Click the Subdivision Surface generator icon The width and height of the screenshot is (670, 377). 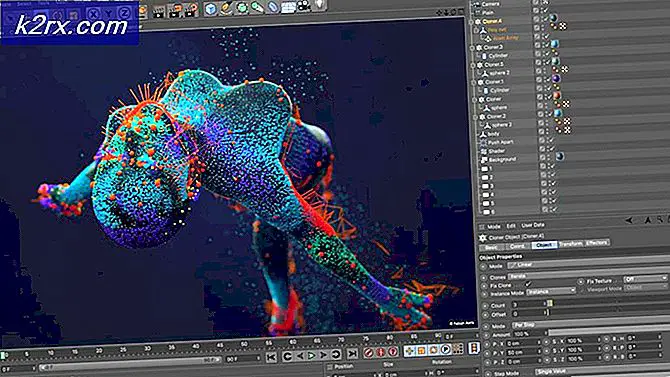pyautogui.click(x=242, y=7)
